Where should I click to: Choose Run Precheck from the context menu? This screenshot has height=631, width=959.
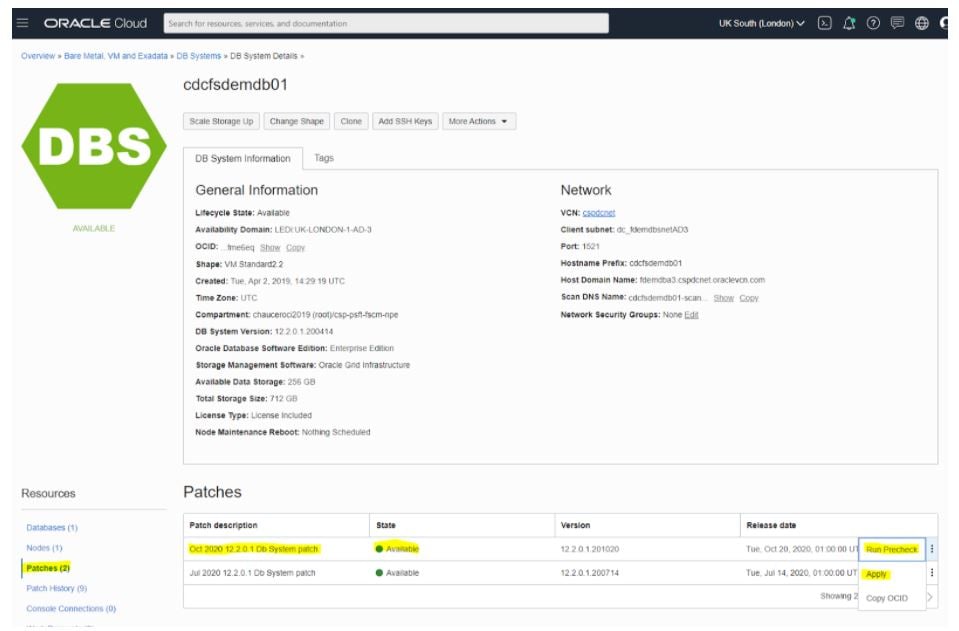tap(892, 549)
